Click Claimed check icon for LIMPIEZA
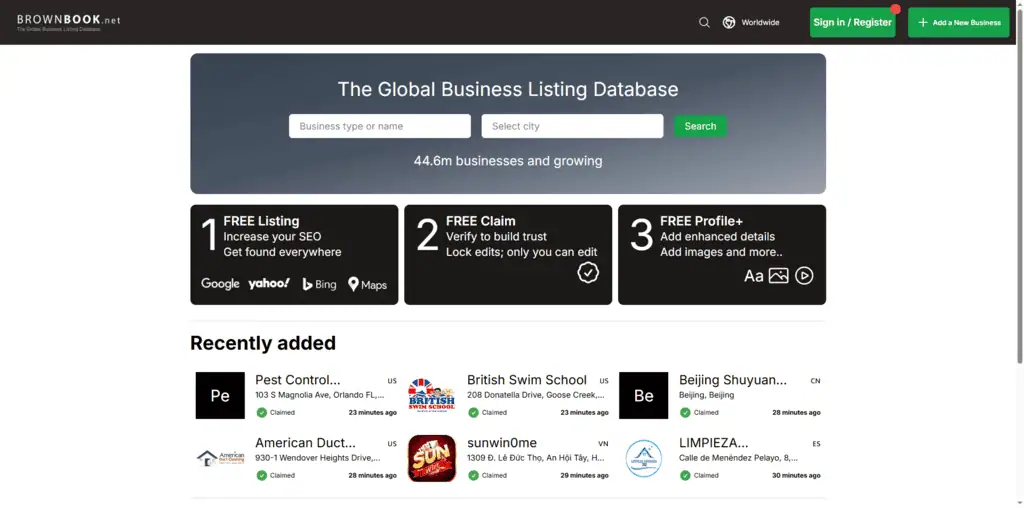The image size is (1024, 508). click(x=685, y=475)
